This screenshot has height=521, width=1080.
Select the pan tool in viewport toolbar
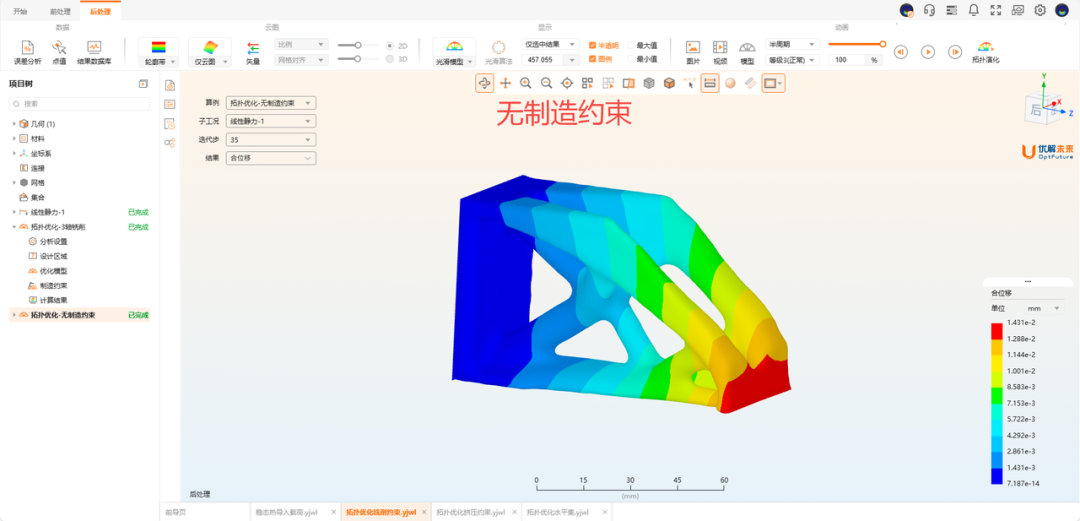pos(506,84)
